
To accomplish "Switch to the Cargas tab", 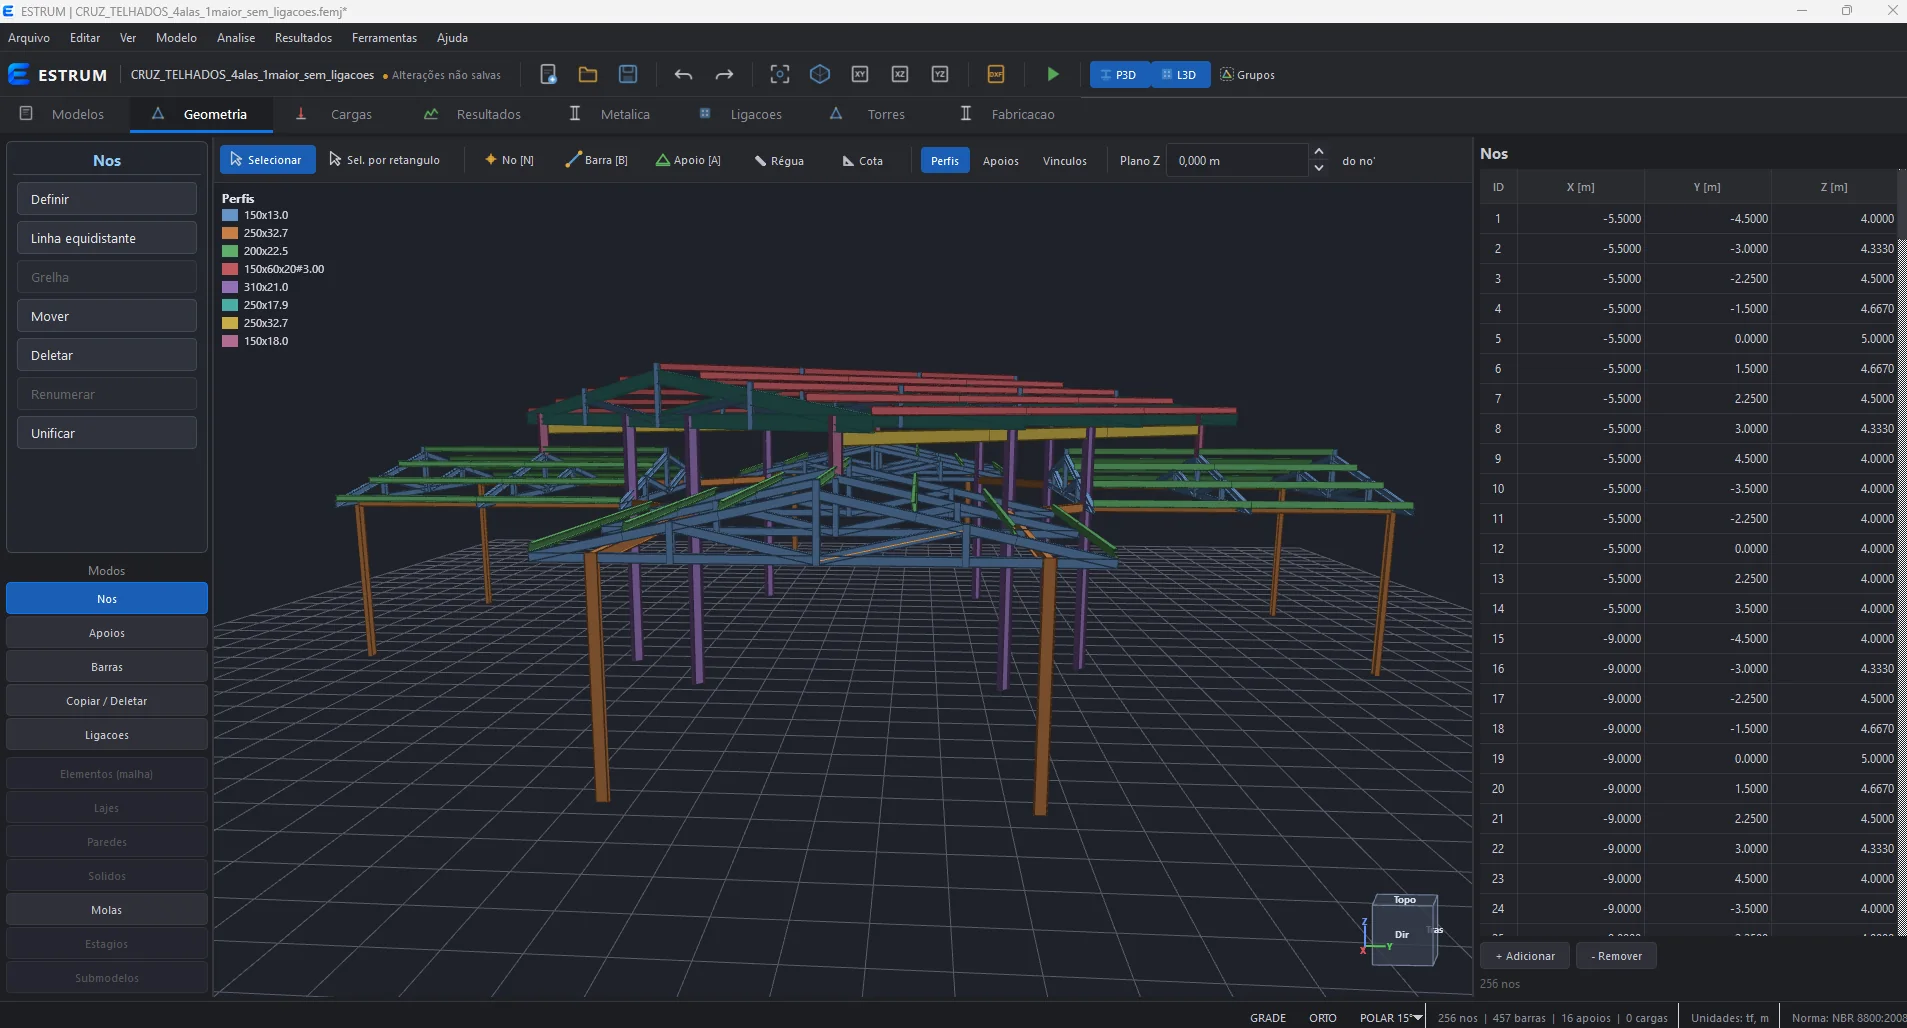I will click(334, 114).
